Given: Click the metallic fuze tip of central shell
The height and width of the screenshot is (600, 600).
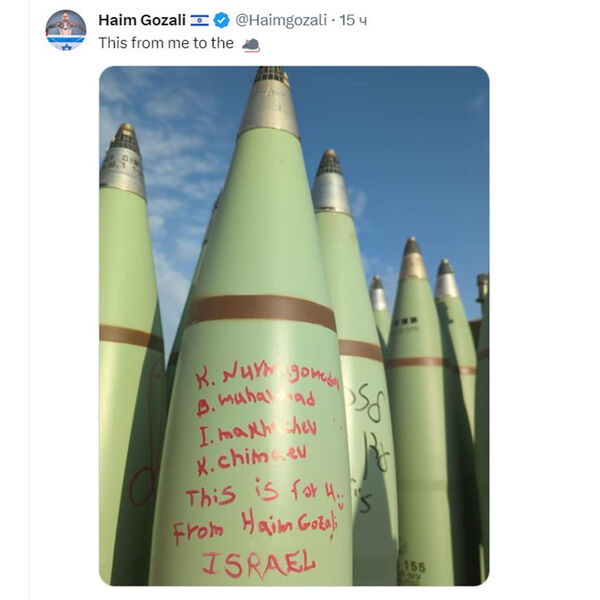Looking at the screenshot, I should tap(269, 101).
